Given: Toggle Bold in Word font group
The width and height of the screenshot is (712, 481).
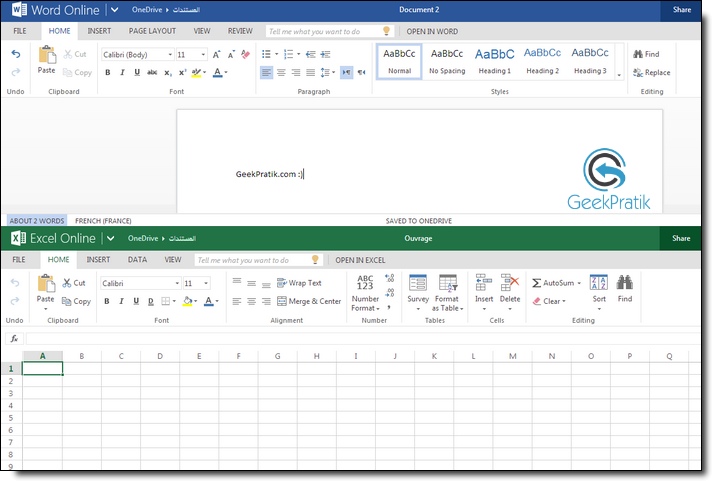Looking at the screenshot, I should 108,72.
